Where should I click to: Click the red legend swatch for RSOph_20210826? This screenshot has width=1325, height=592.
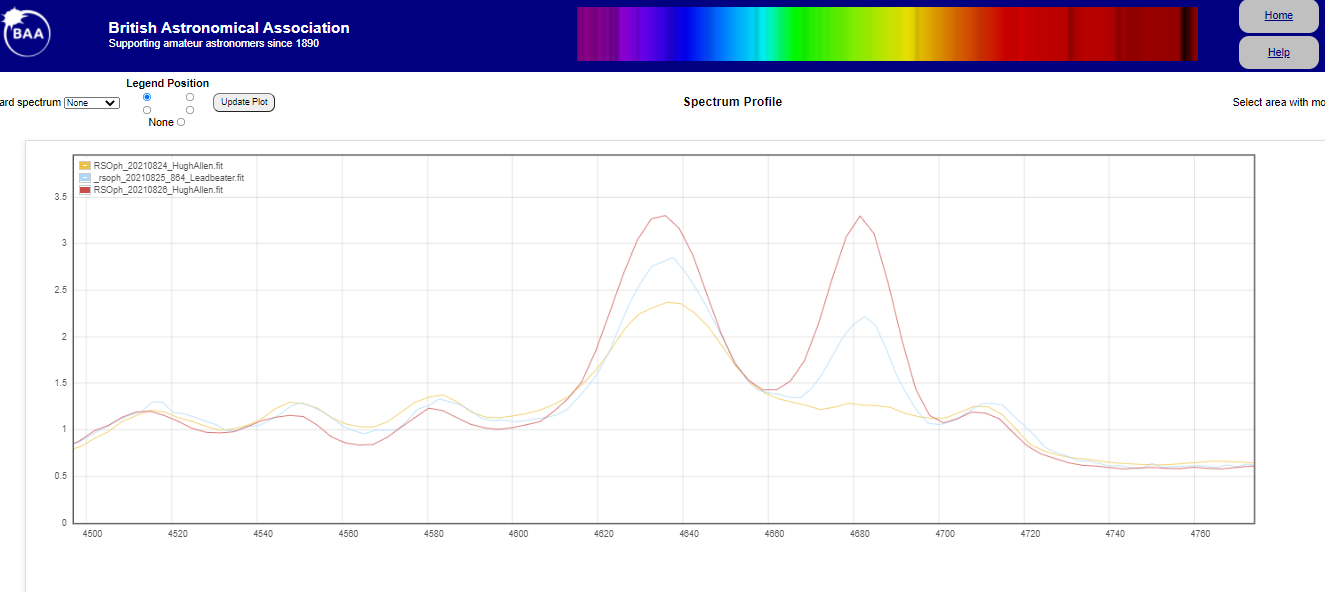click(x=85, y=189)
